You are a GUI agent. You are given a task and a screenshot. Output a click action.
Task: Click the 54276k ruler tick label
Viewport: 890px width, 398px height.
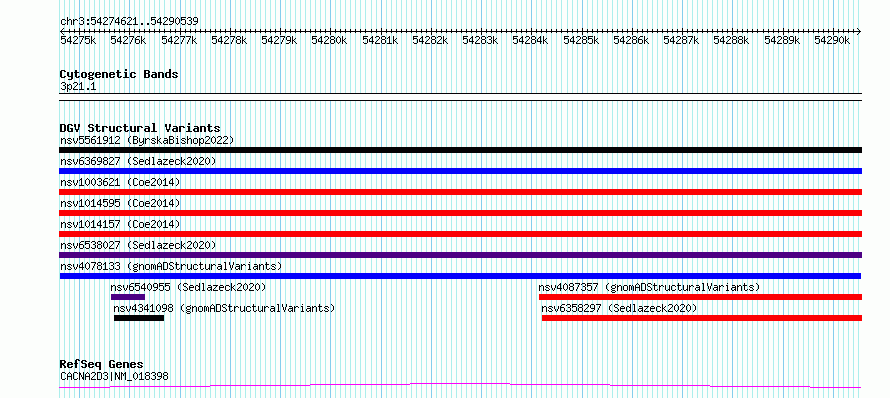pos(128,40)
